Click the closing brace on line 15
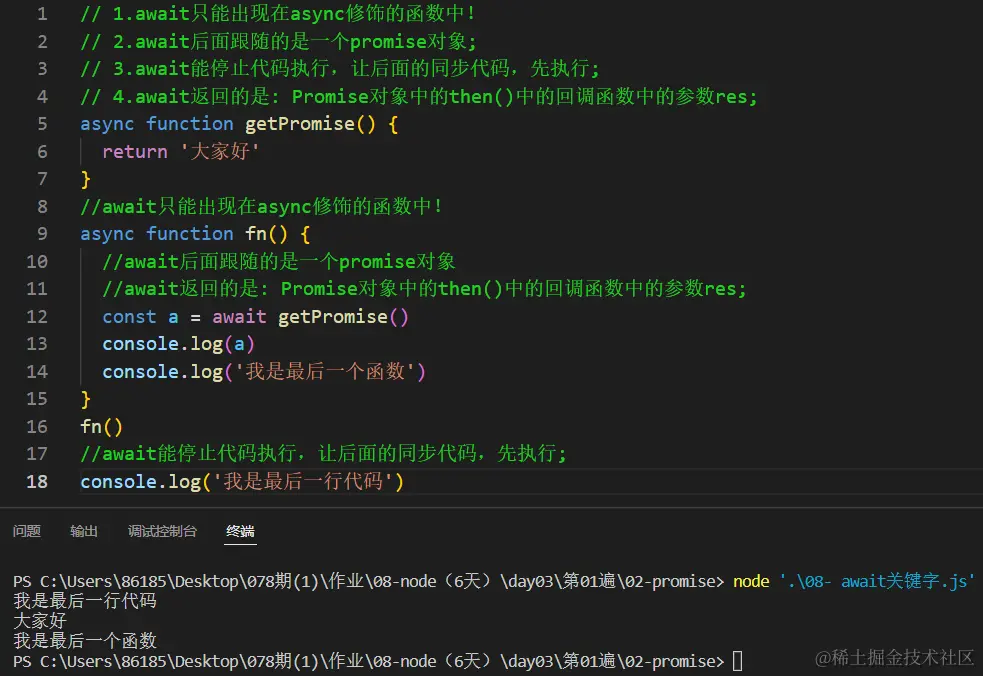 pos(86,399)
